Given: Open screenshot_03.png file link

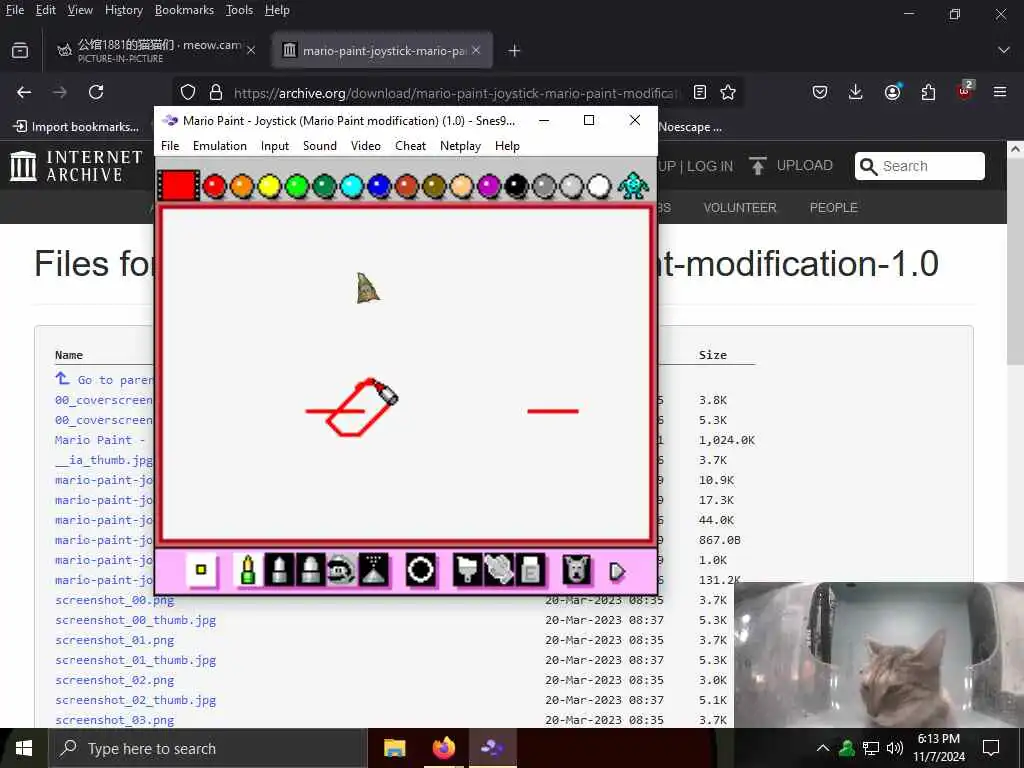Looking at the screenshot, I should (x=114, y=720).
